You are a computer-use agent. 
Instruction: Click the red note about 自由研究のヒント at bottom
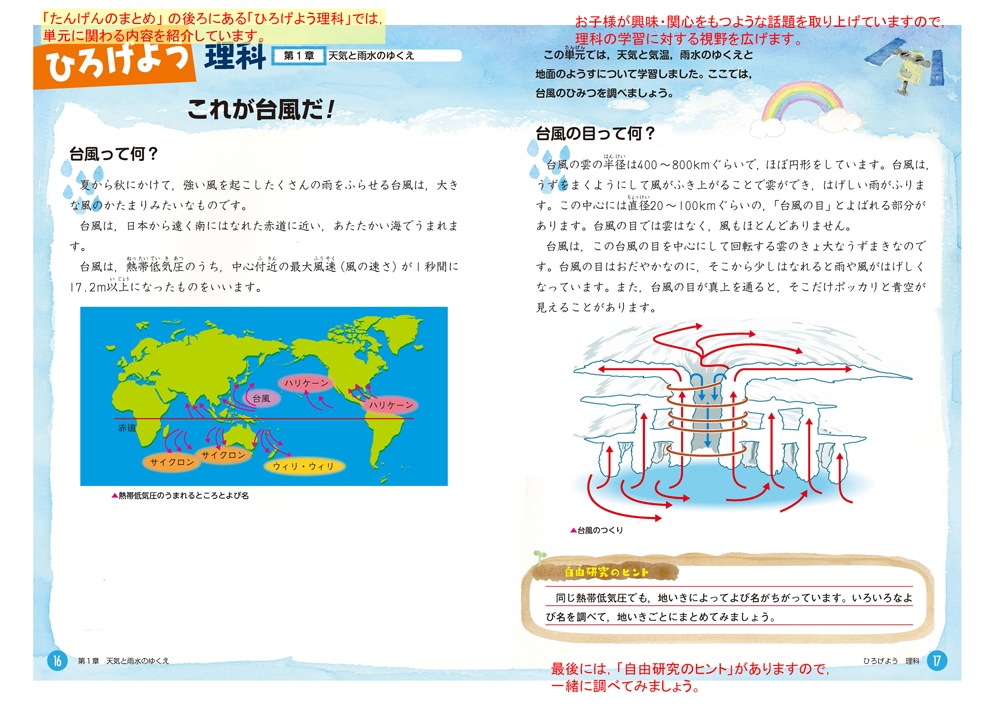[690, 677]
